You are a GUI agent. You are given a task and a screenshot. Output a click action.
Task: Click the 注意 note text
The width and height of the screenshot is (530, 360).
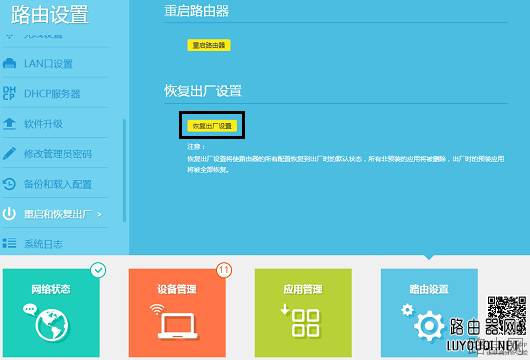346,159
